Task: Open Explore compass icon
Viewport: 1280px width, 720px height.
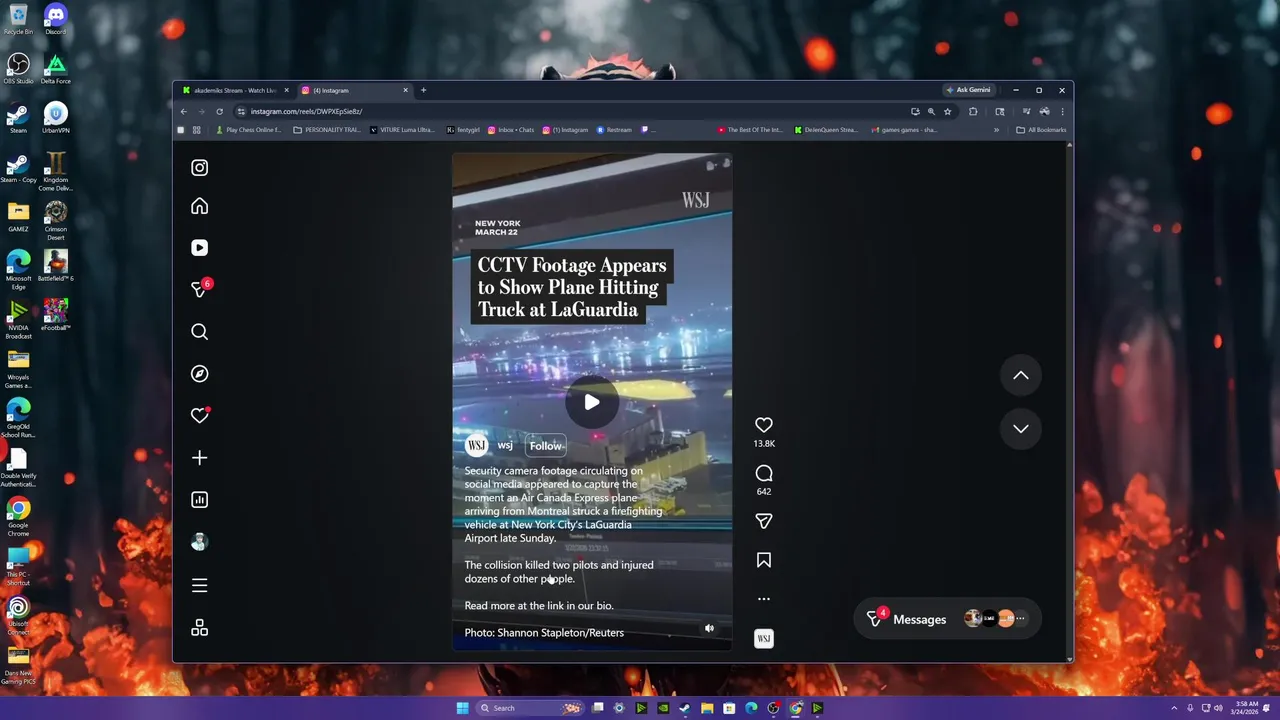Action: click(200, 374)
